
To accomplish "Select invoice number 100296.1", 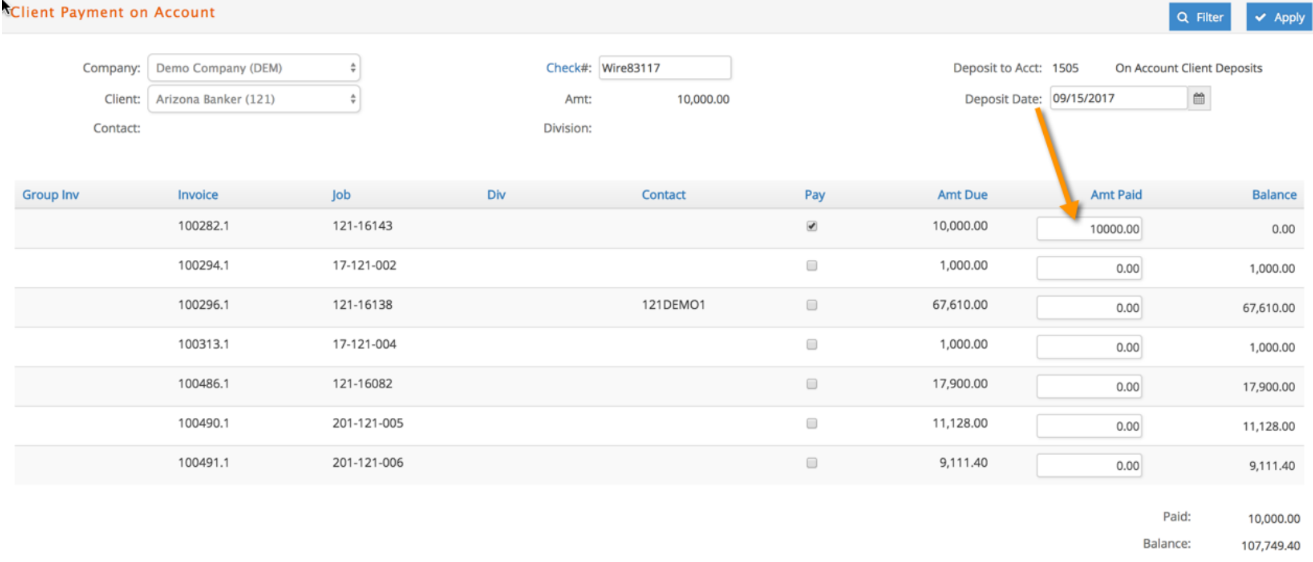I will click(x=204, y=305).
